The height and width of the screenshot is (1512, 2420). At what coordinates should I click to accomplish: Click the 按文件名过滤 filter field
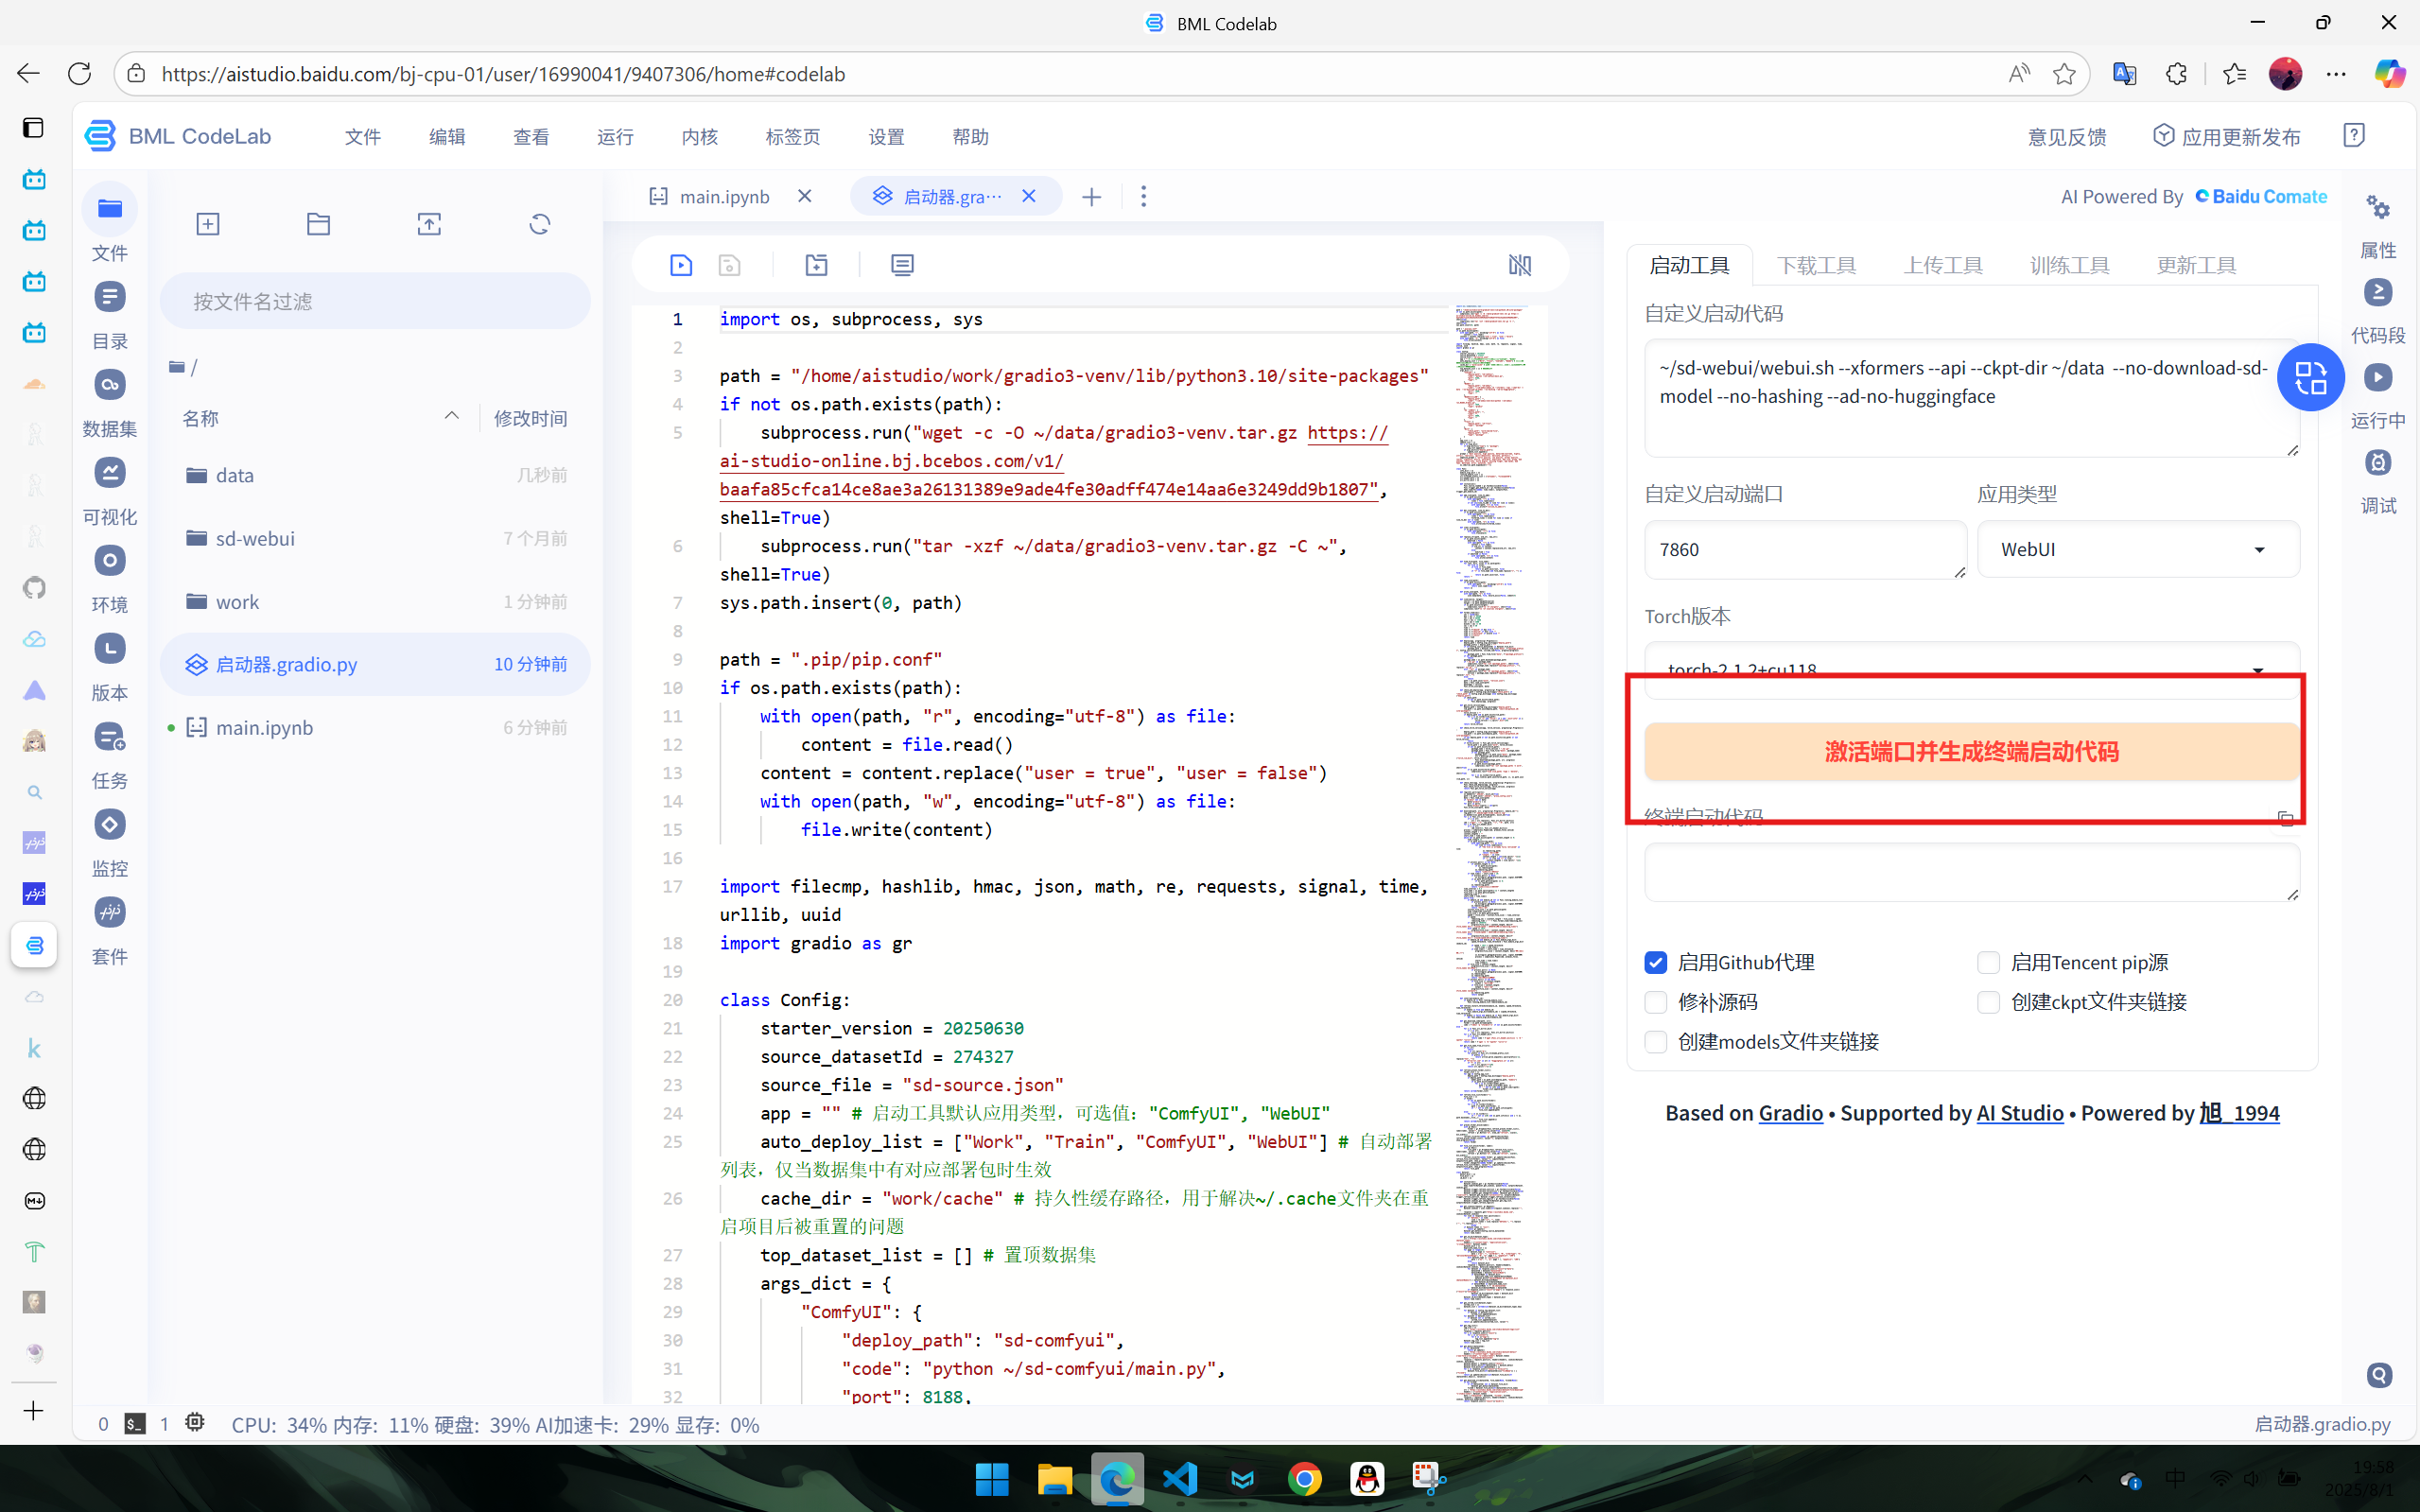coord(375,301)
